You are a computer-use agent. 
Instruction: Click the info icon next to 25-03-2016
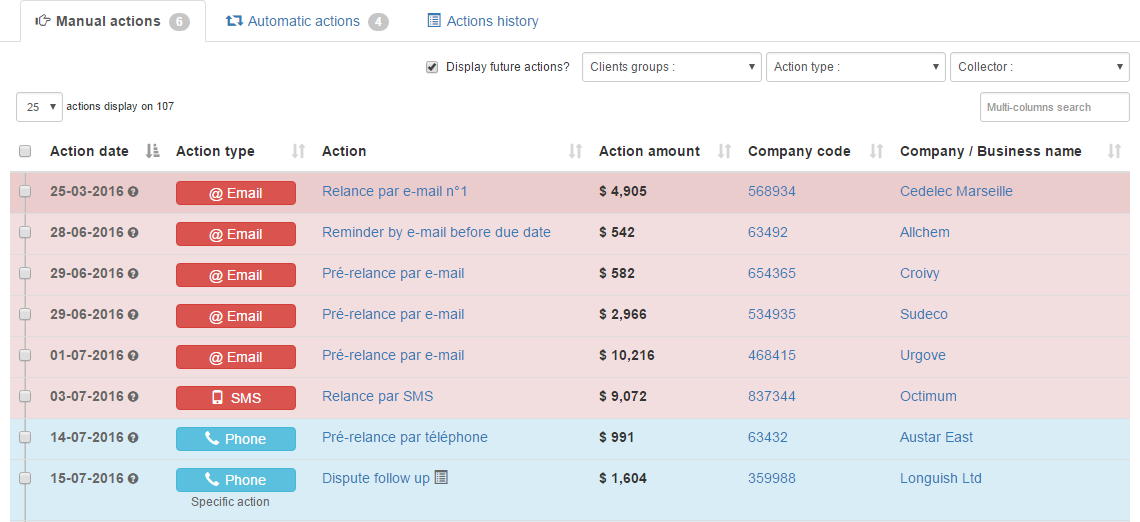point(133,192)
